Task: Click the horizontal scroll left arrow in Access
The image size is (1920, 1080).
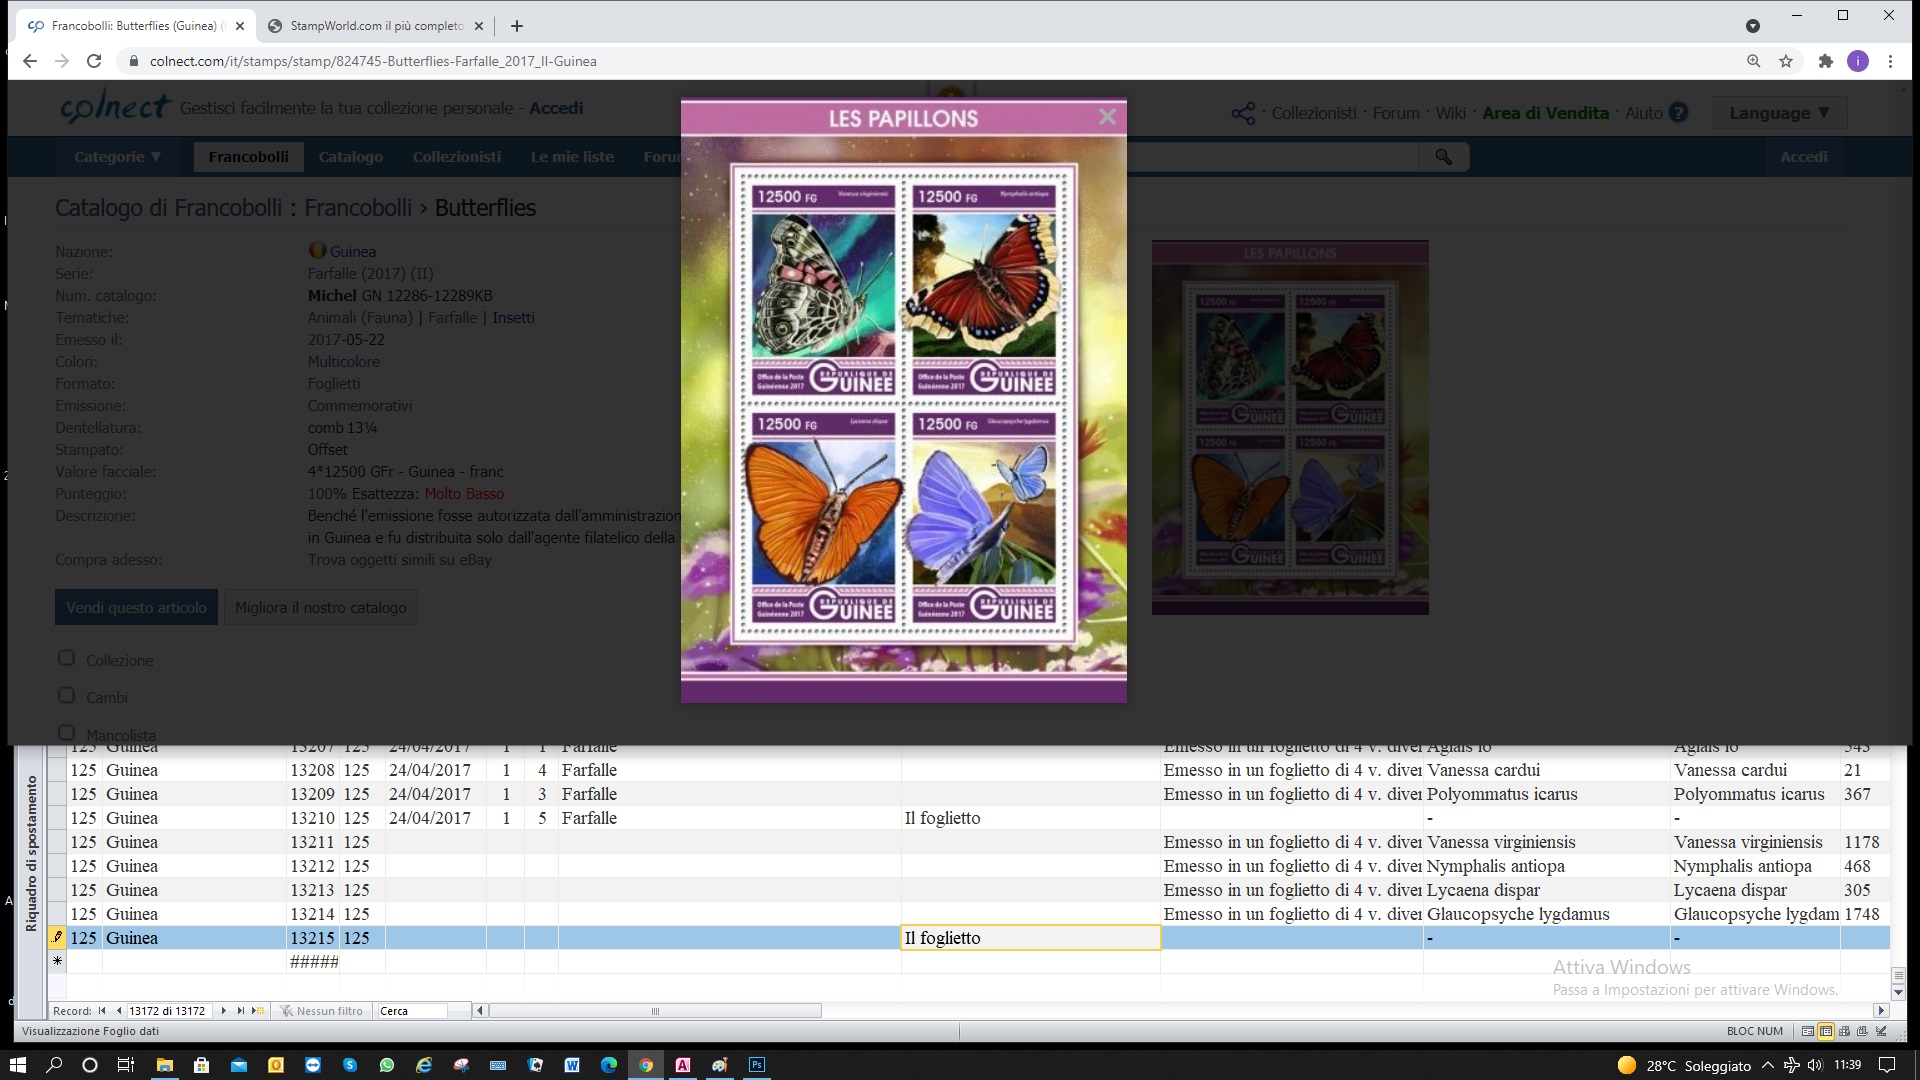Action: [x=480, y=1011]
